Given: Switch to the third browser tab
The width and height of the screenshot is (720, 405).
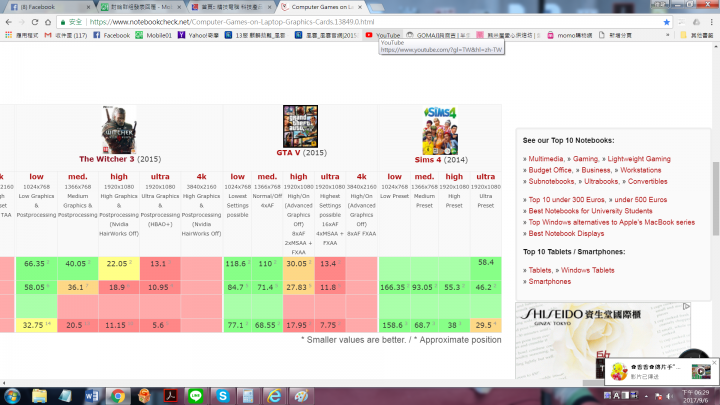Looking at the screenshot, I should click(232, 7).
